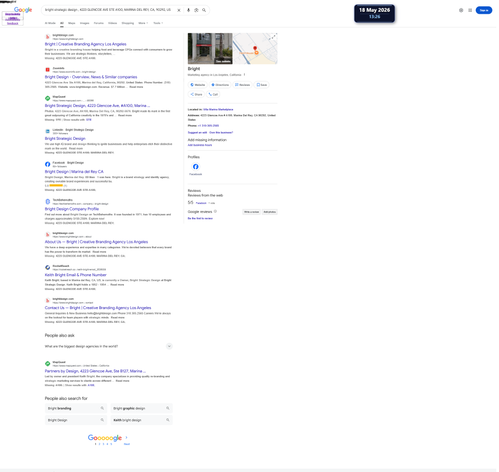
Task: Click the Directions button in the Bright panel
Action: click(x=221, y=85)
